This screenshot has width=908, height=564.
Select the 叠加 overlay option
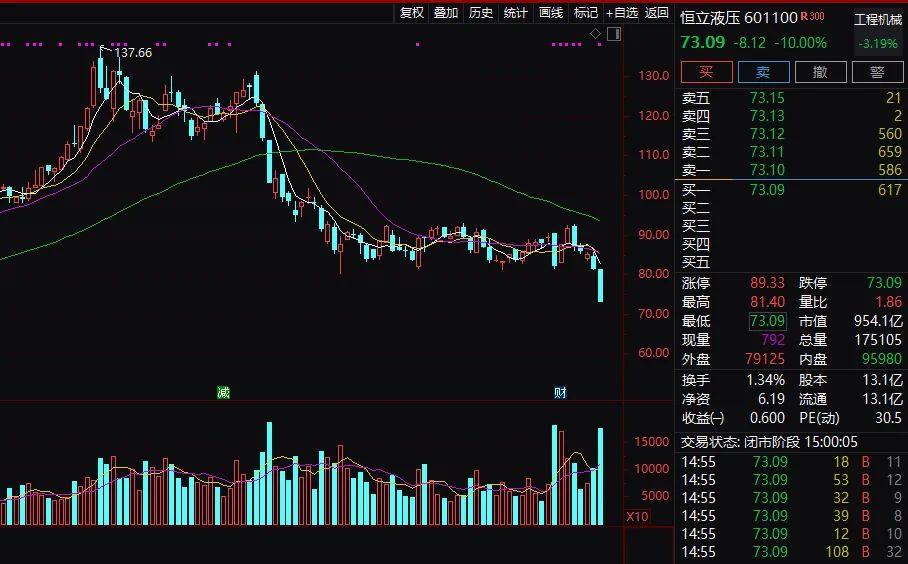coord(446,13)
